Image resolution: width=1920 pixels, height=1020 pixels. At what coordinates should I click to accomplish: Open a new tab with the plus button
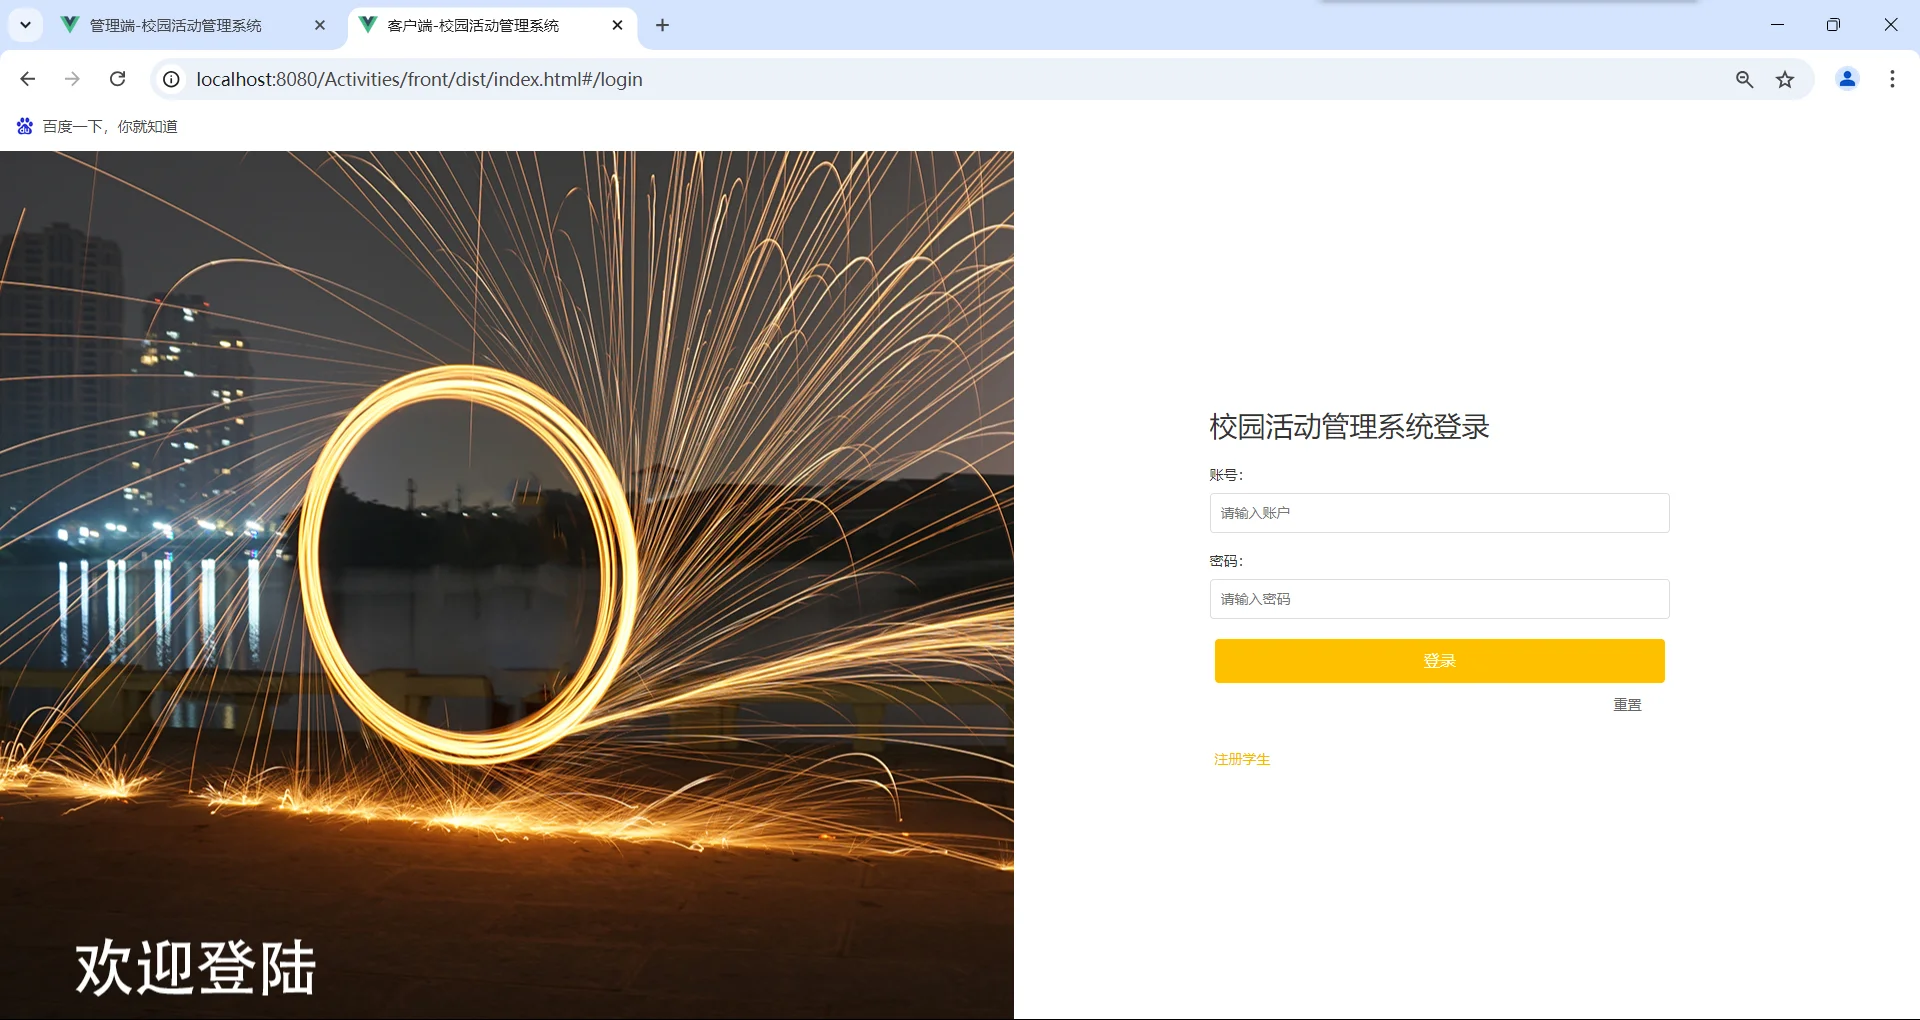662,26
